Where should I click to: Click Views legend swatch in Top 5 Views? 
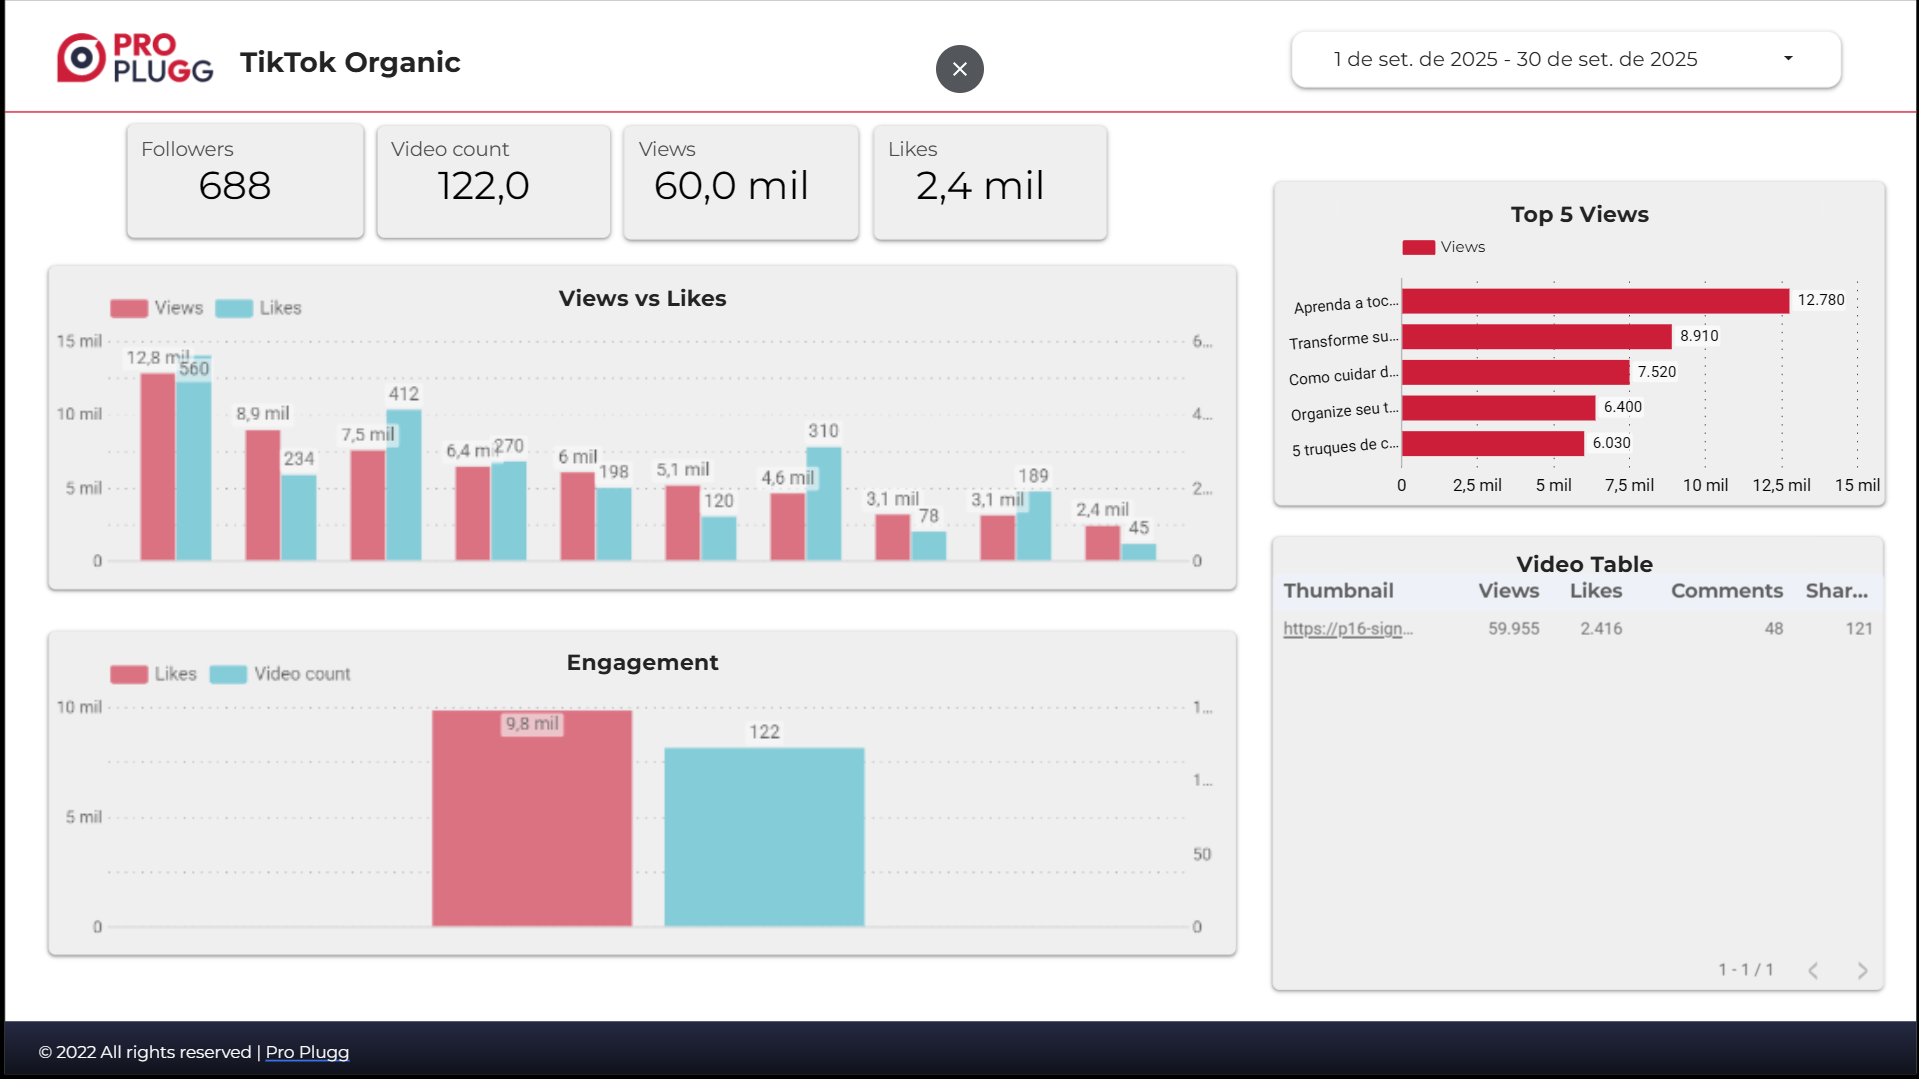tap(1418, 247)
